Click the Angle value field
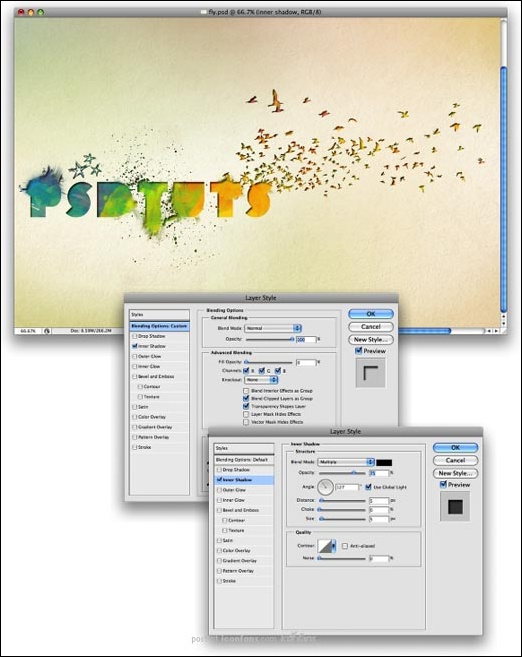522x657 pixels. pyautogui.click(x=347, y=487)
